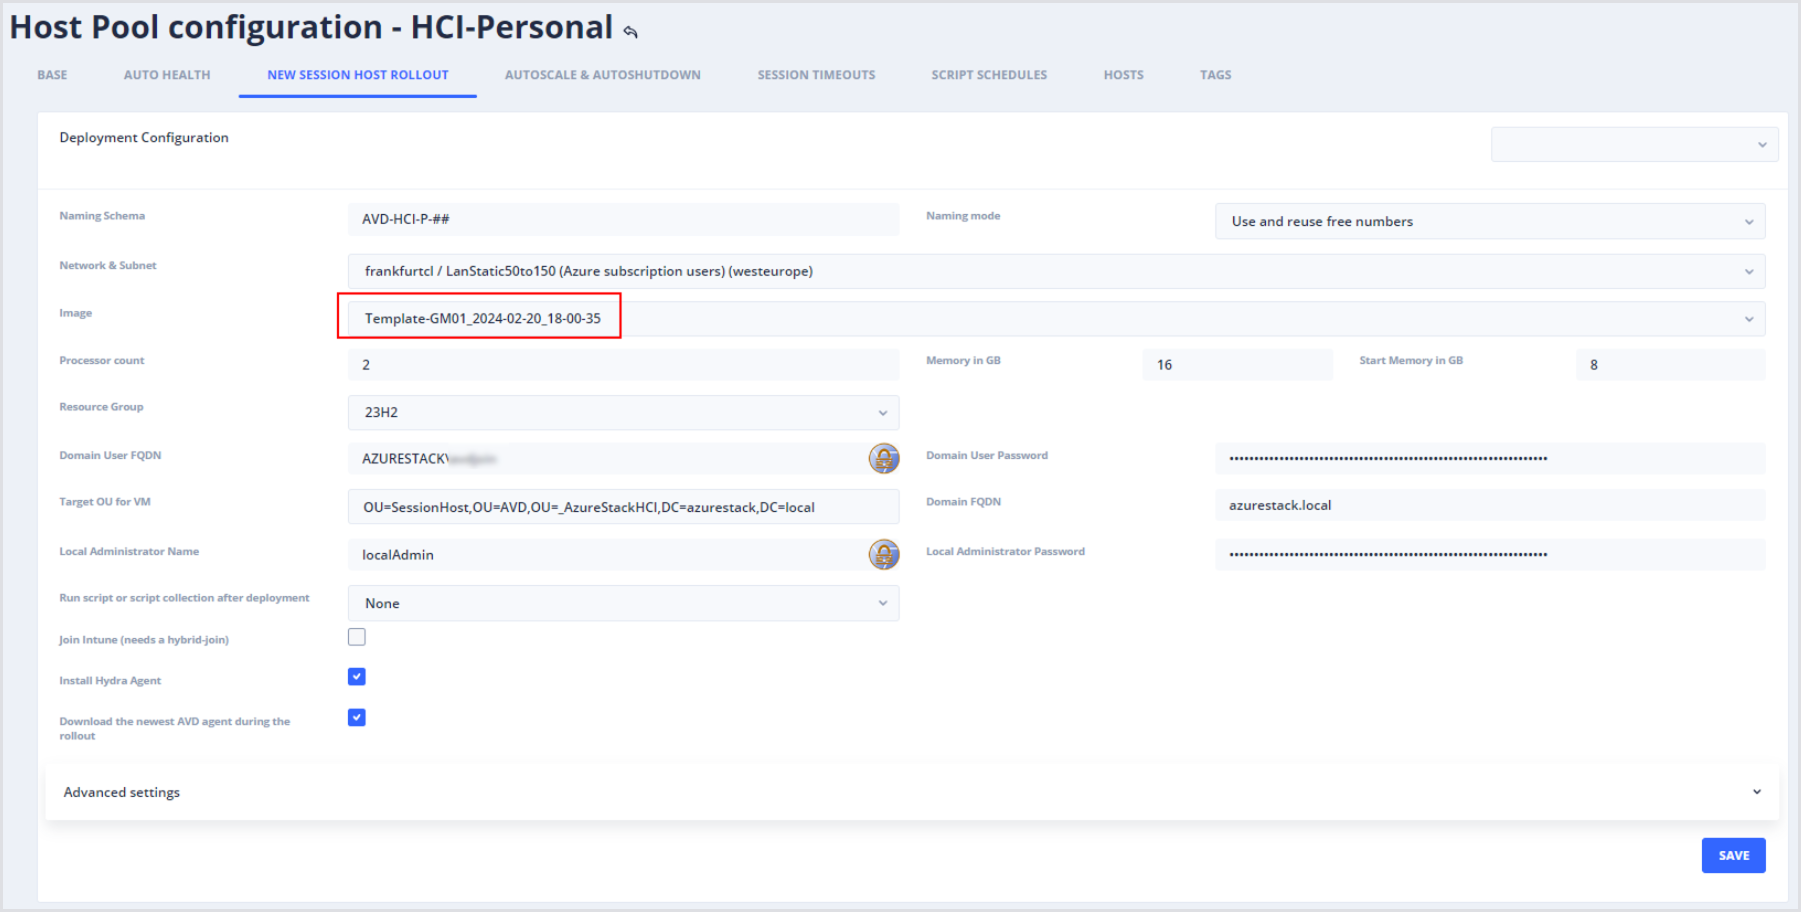Open the empty Deployment Configuration dropdown at top right
Image resolution: width=1801 pixels, height=912 pixels.
click(x=1633, y=145)
